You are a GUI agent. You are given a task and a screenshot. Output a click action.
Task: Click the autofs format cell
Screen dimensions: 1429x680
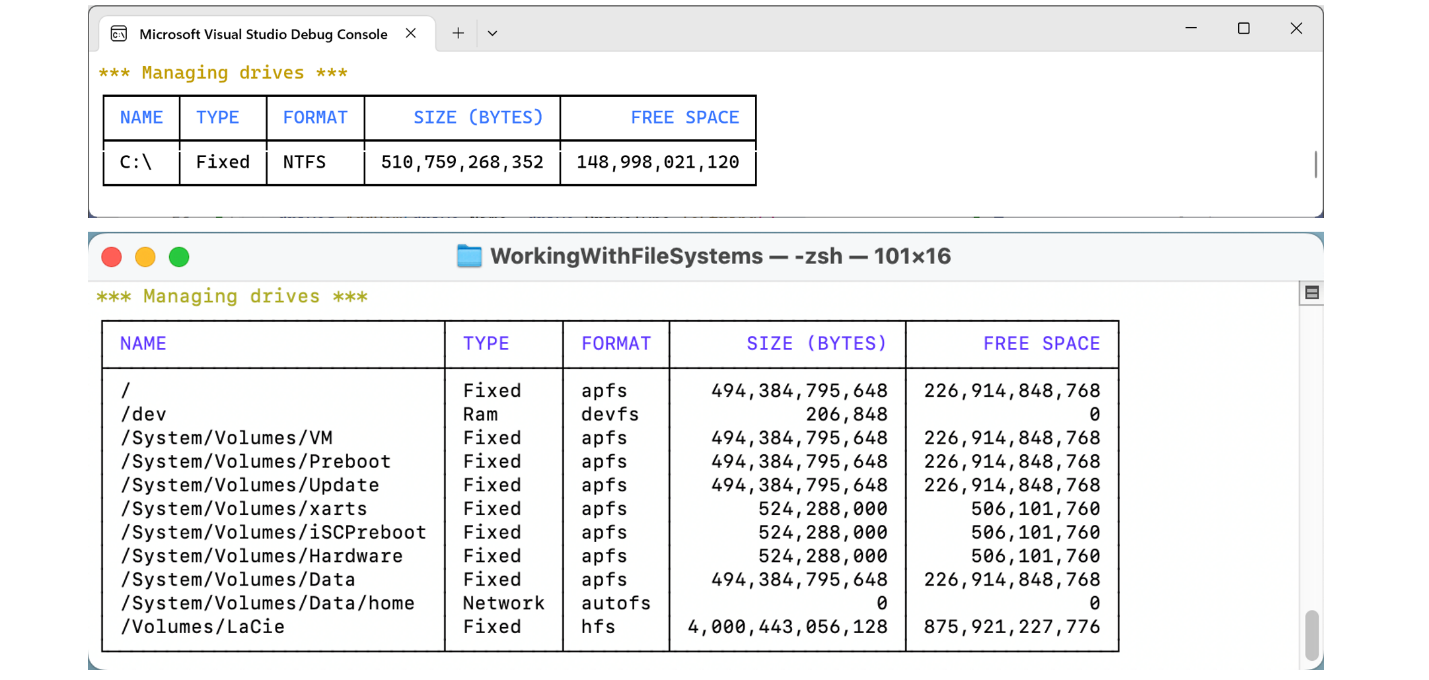click(x=616, y=603)
